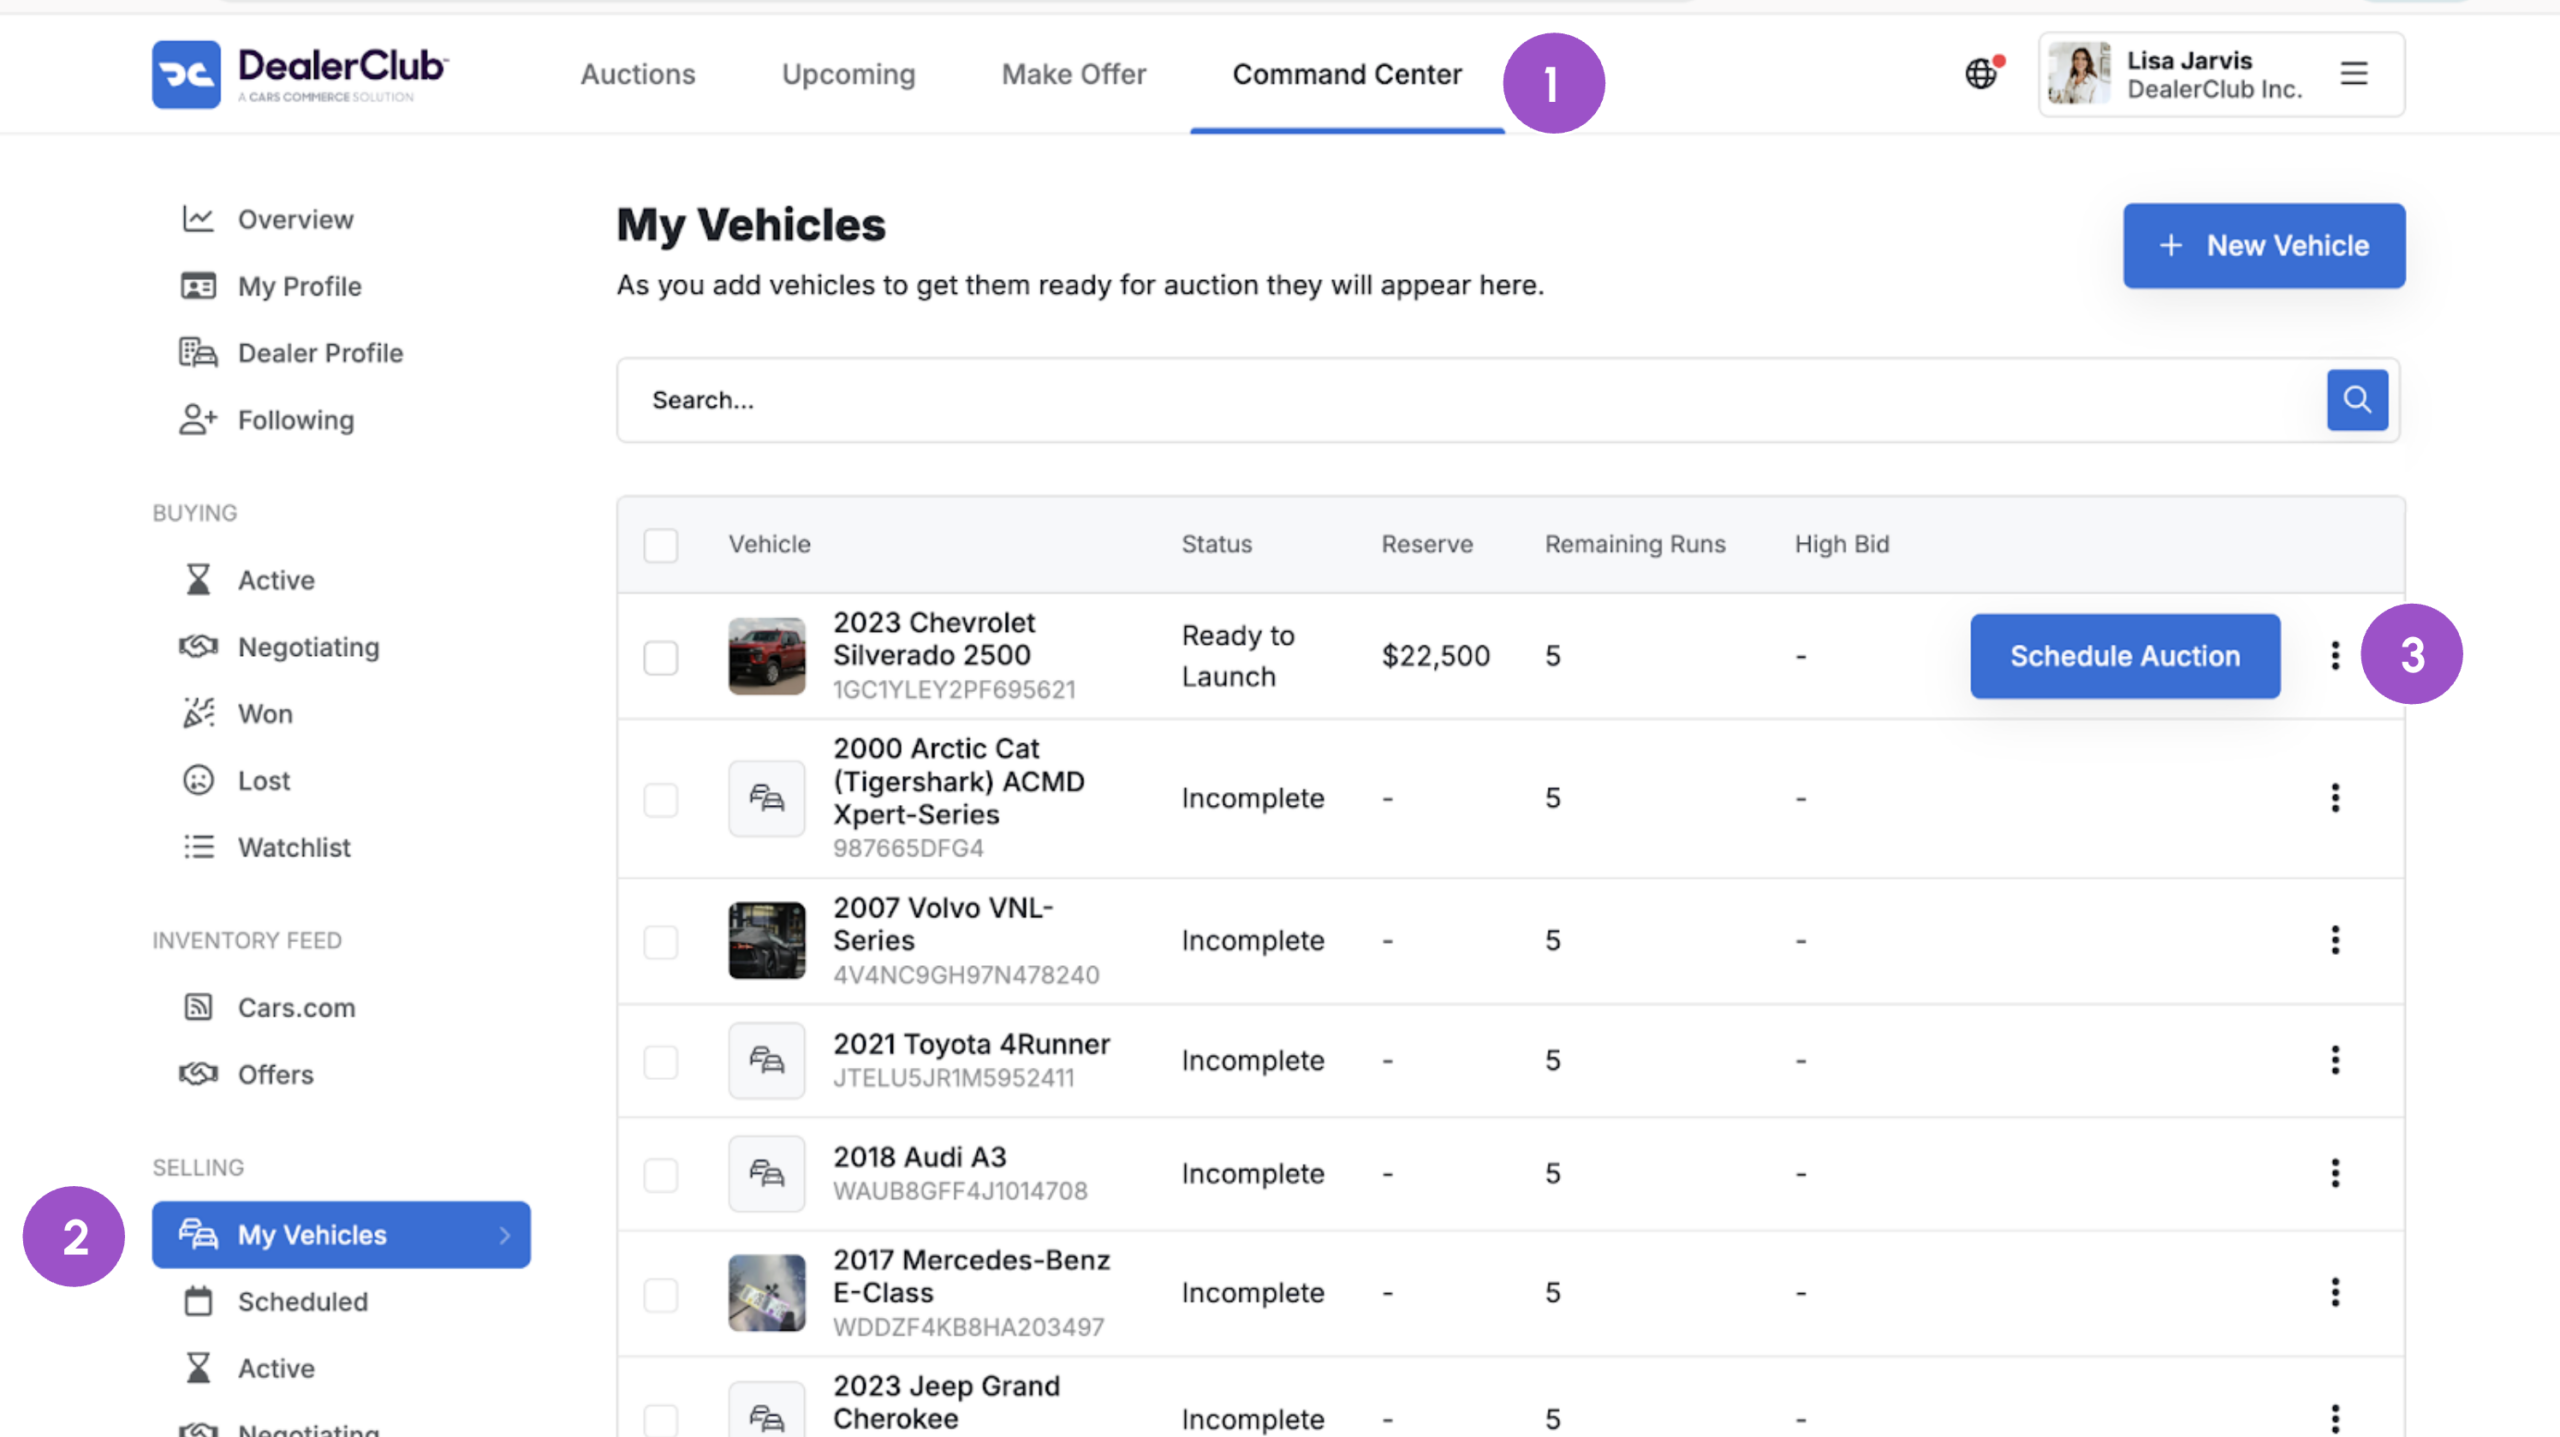Toggle the select-all checkbox in table header
2560x1437 pixels.
[660, 545]
